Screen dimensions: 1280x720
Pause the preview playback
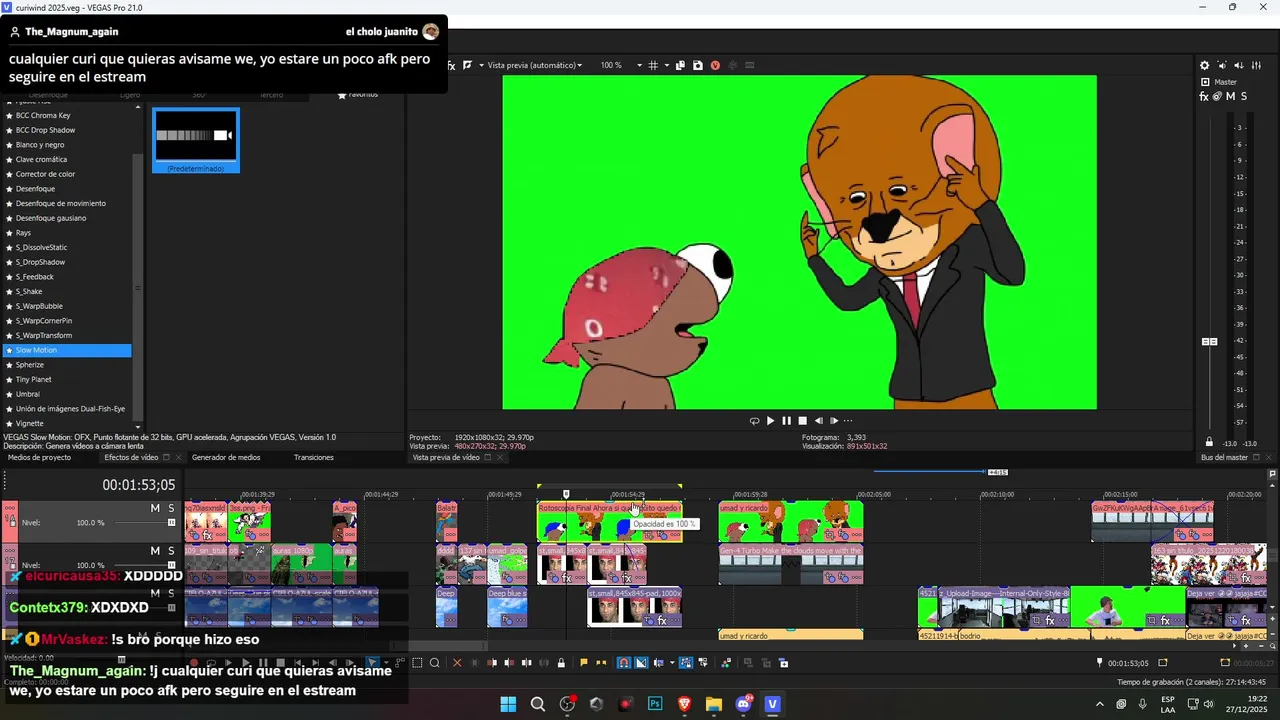coord(786,421)
